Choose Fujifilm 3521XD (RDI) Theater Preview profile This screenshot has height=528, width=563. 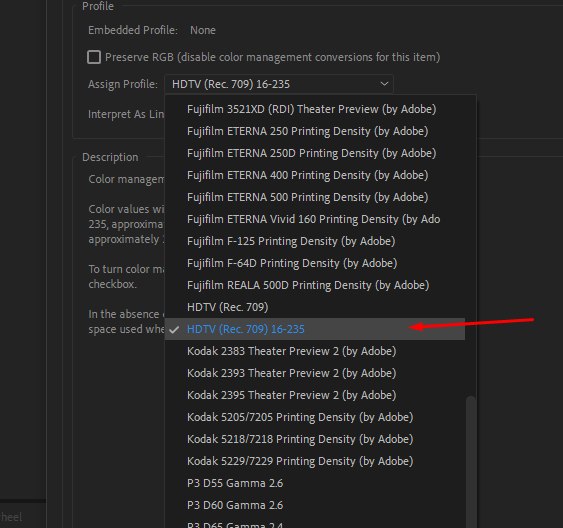315,109
